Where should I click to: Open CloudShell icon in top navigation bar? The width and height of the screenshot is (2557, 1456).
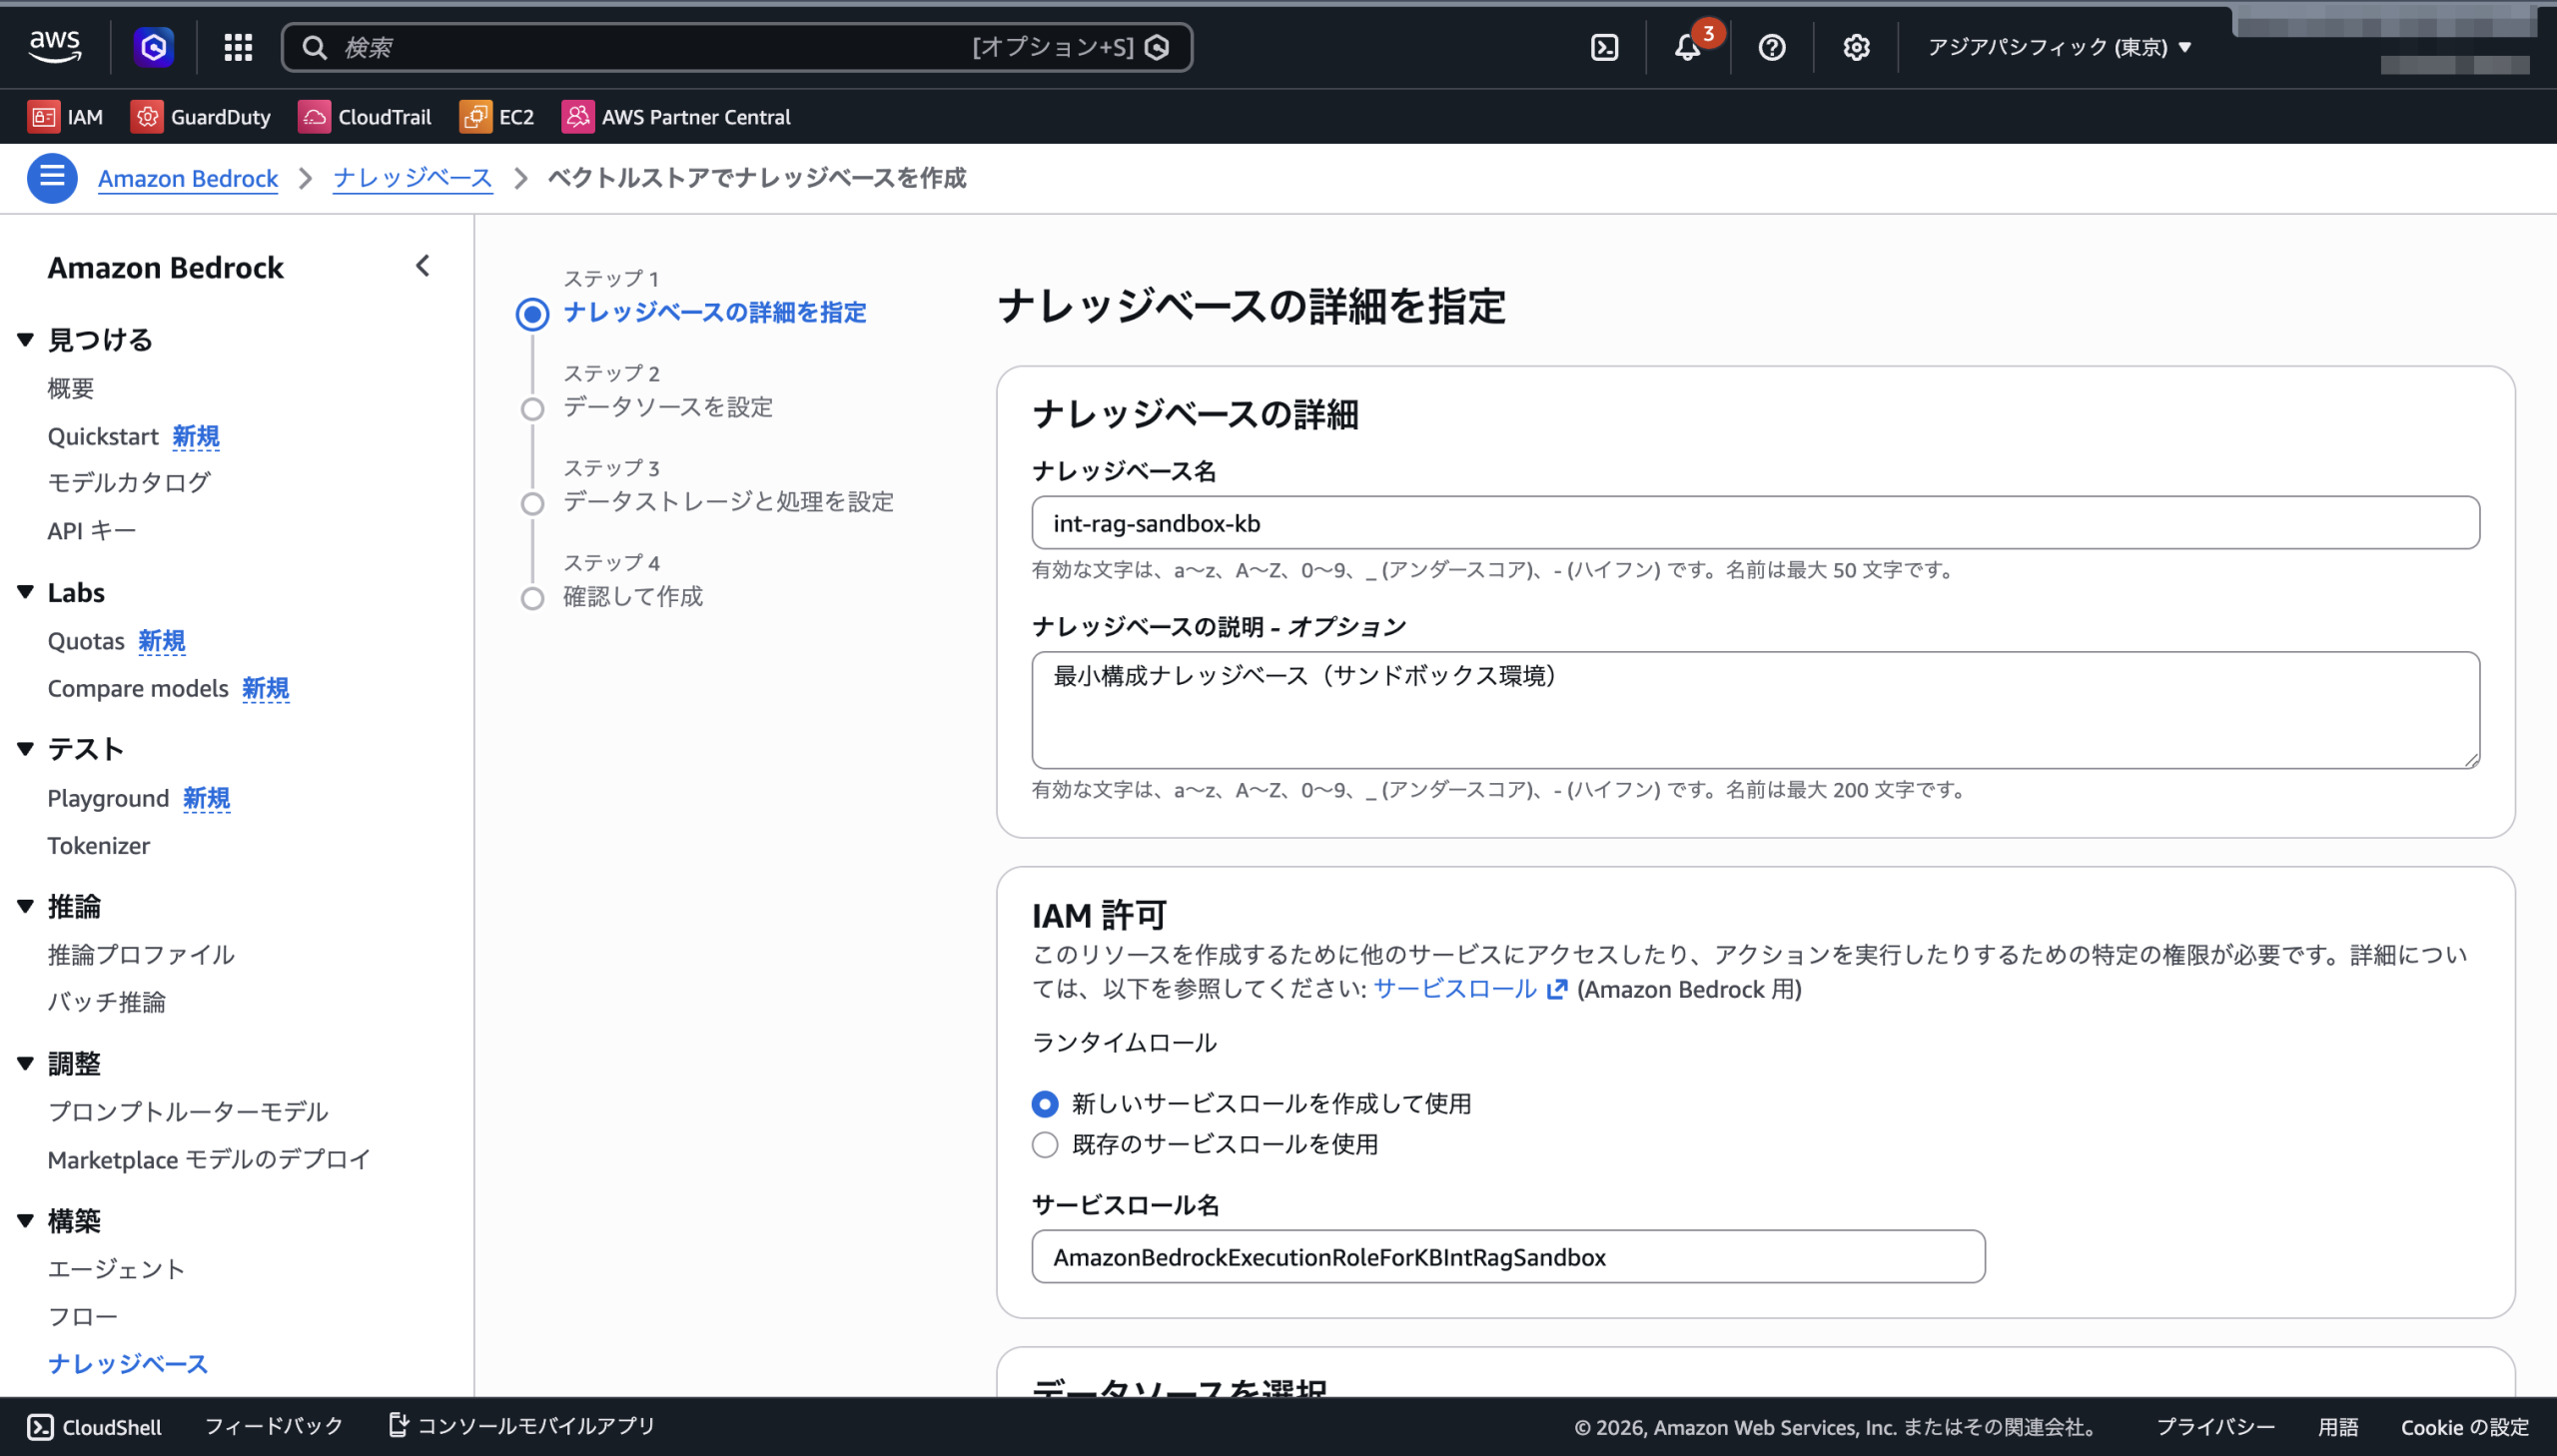pos(1604,47)
